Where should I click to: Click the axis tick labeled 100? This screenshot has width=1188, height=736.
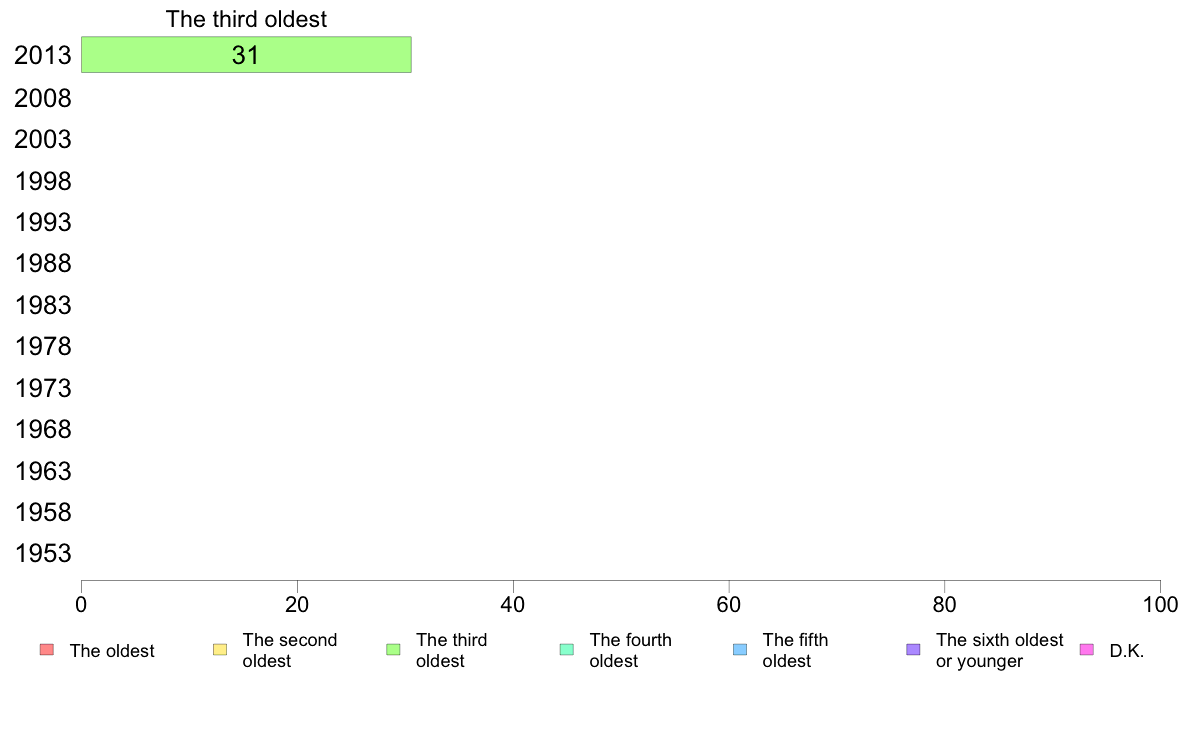coord(1160,604)
